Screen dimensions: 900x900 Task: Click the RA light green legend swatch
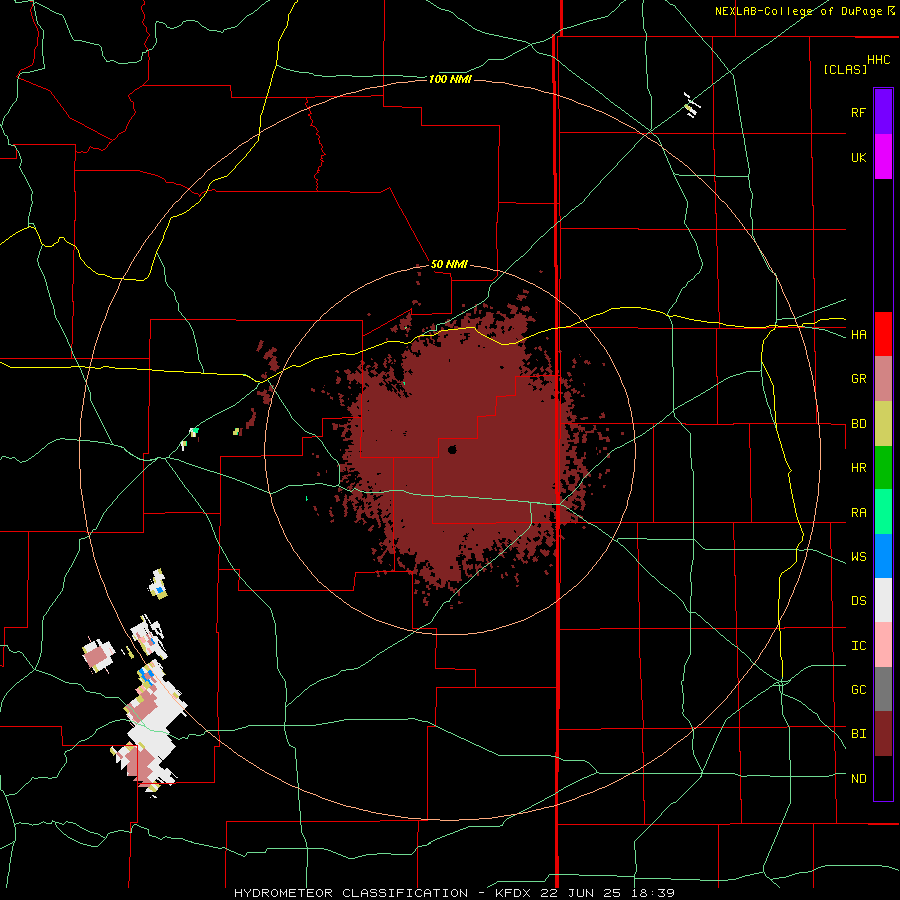pyautogui.click(x=883, y=512)
